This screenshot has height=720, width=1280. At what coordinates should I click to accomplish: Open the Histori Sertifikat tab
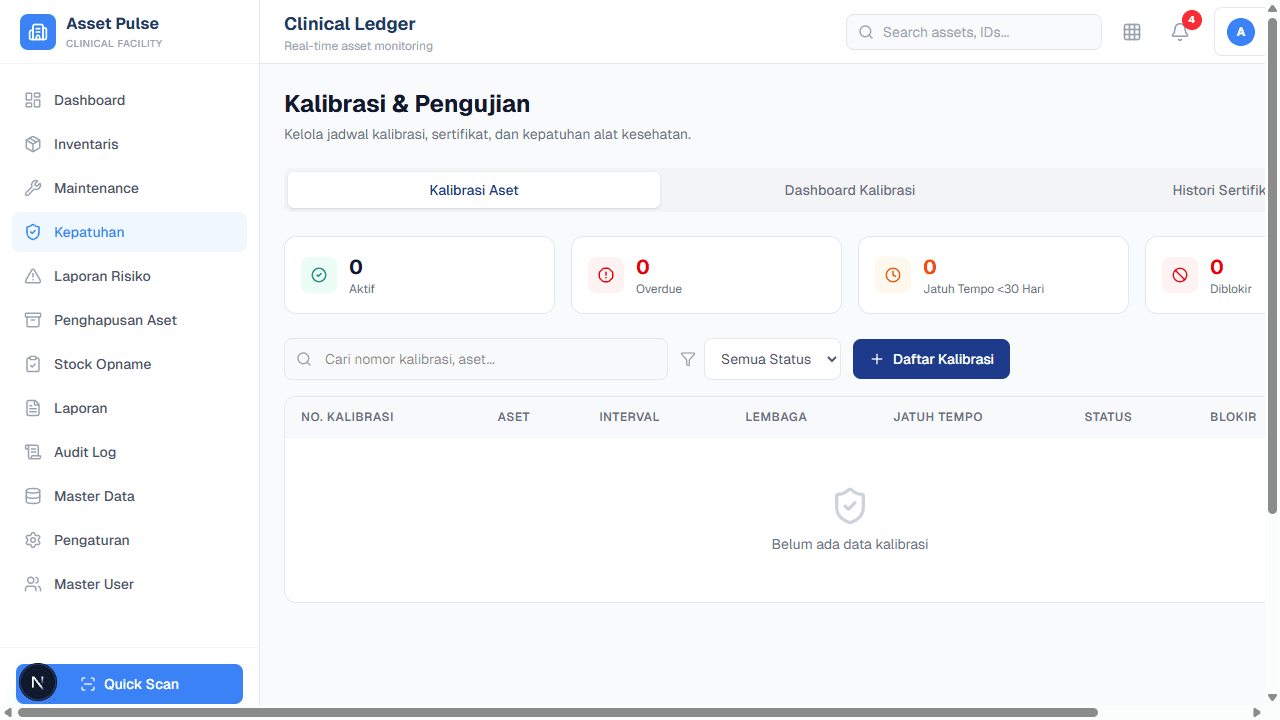click(x=1218, y=190)
